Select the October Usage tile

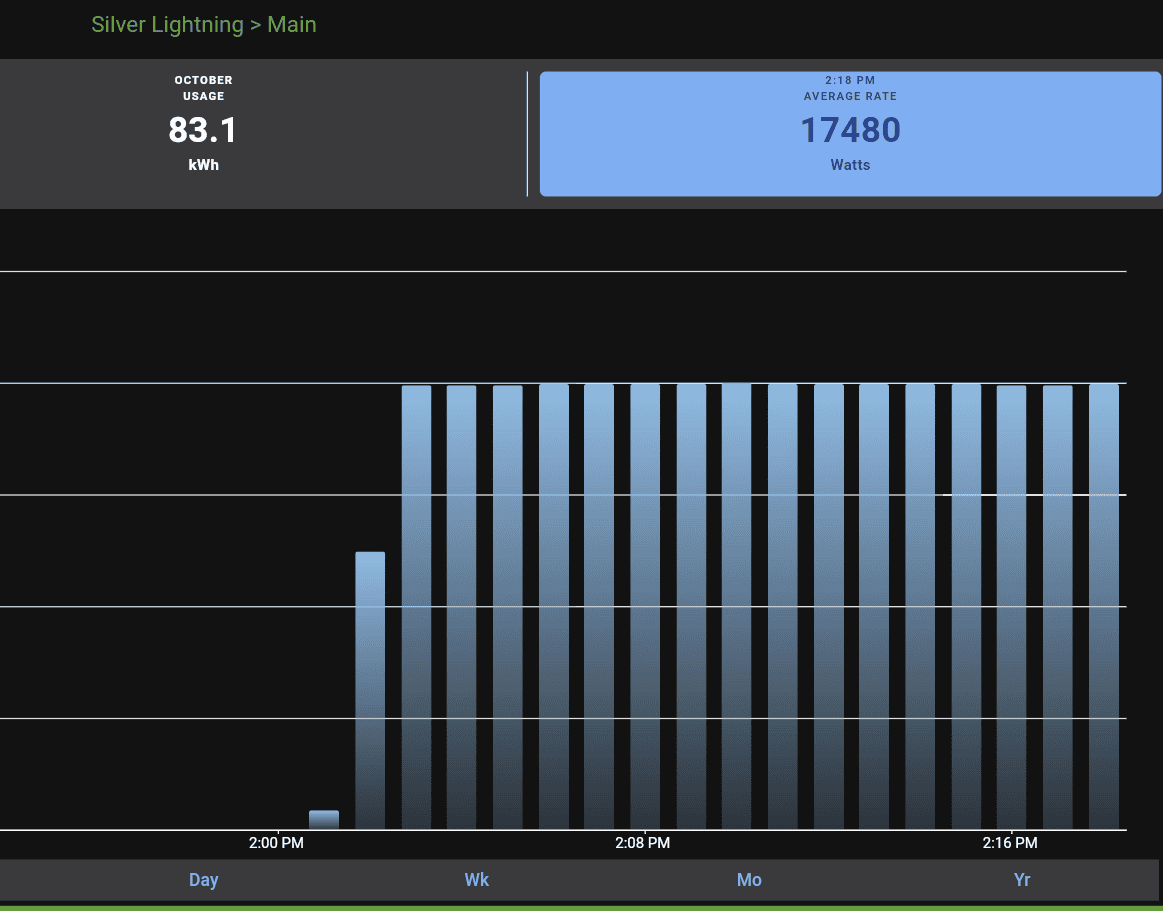(203, 133)
